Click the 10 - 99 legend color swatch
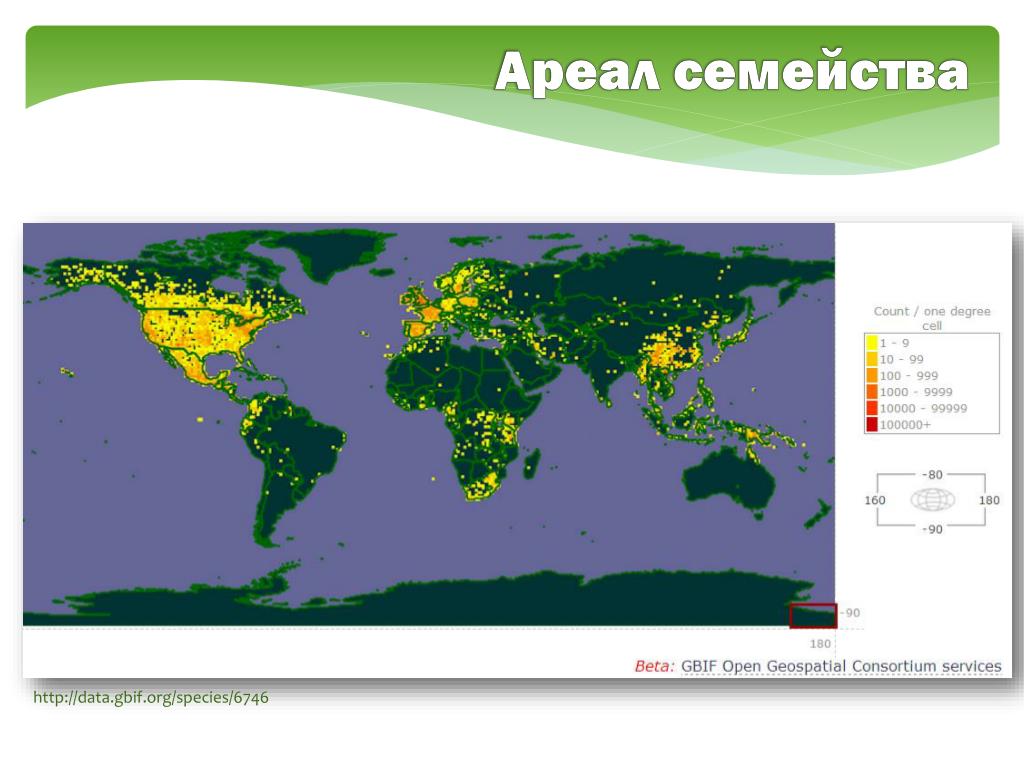This screenshot has height=768, width=1024. click(871, 359)
